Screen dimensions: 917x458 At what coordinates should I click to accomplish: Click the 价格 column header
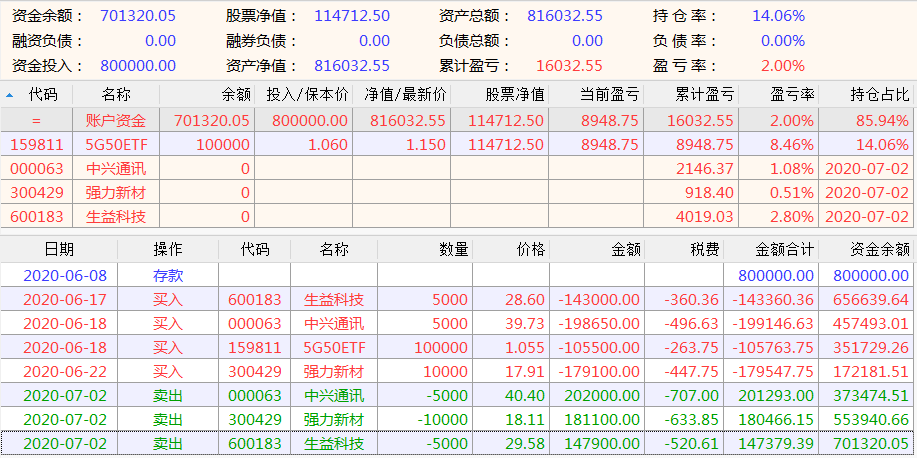click(531, 250)
